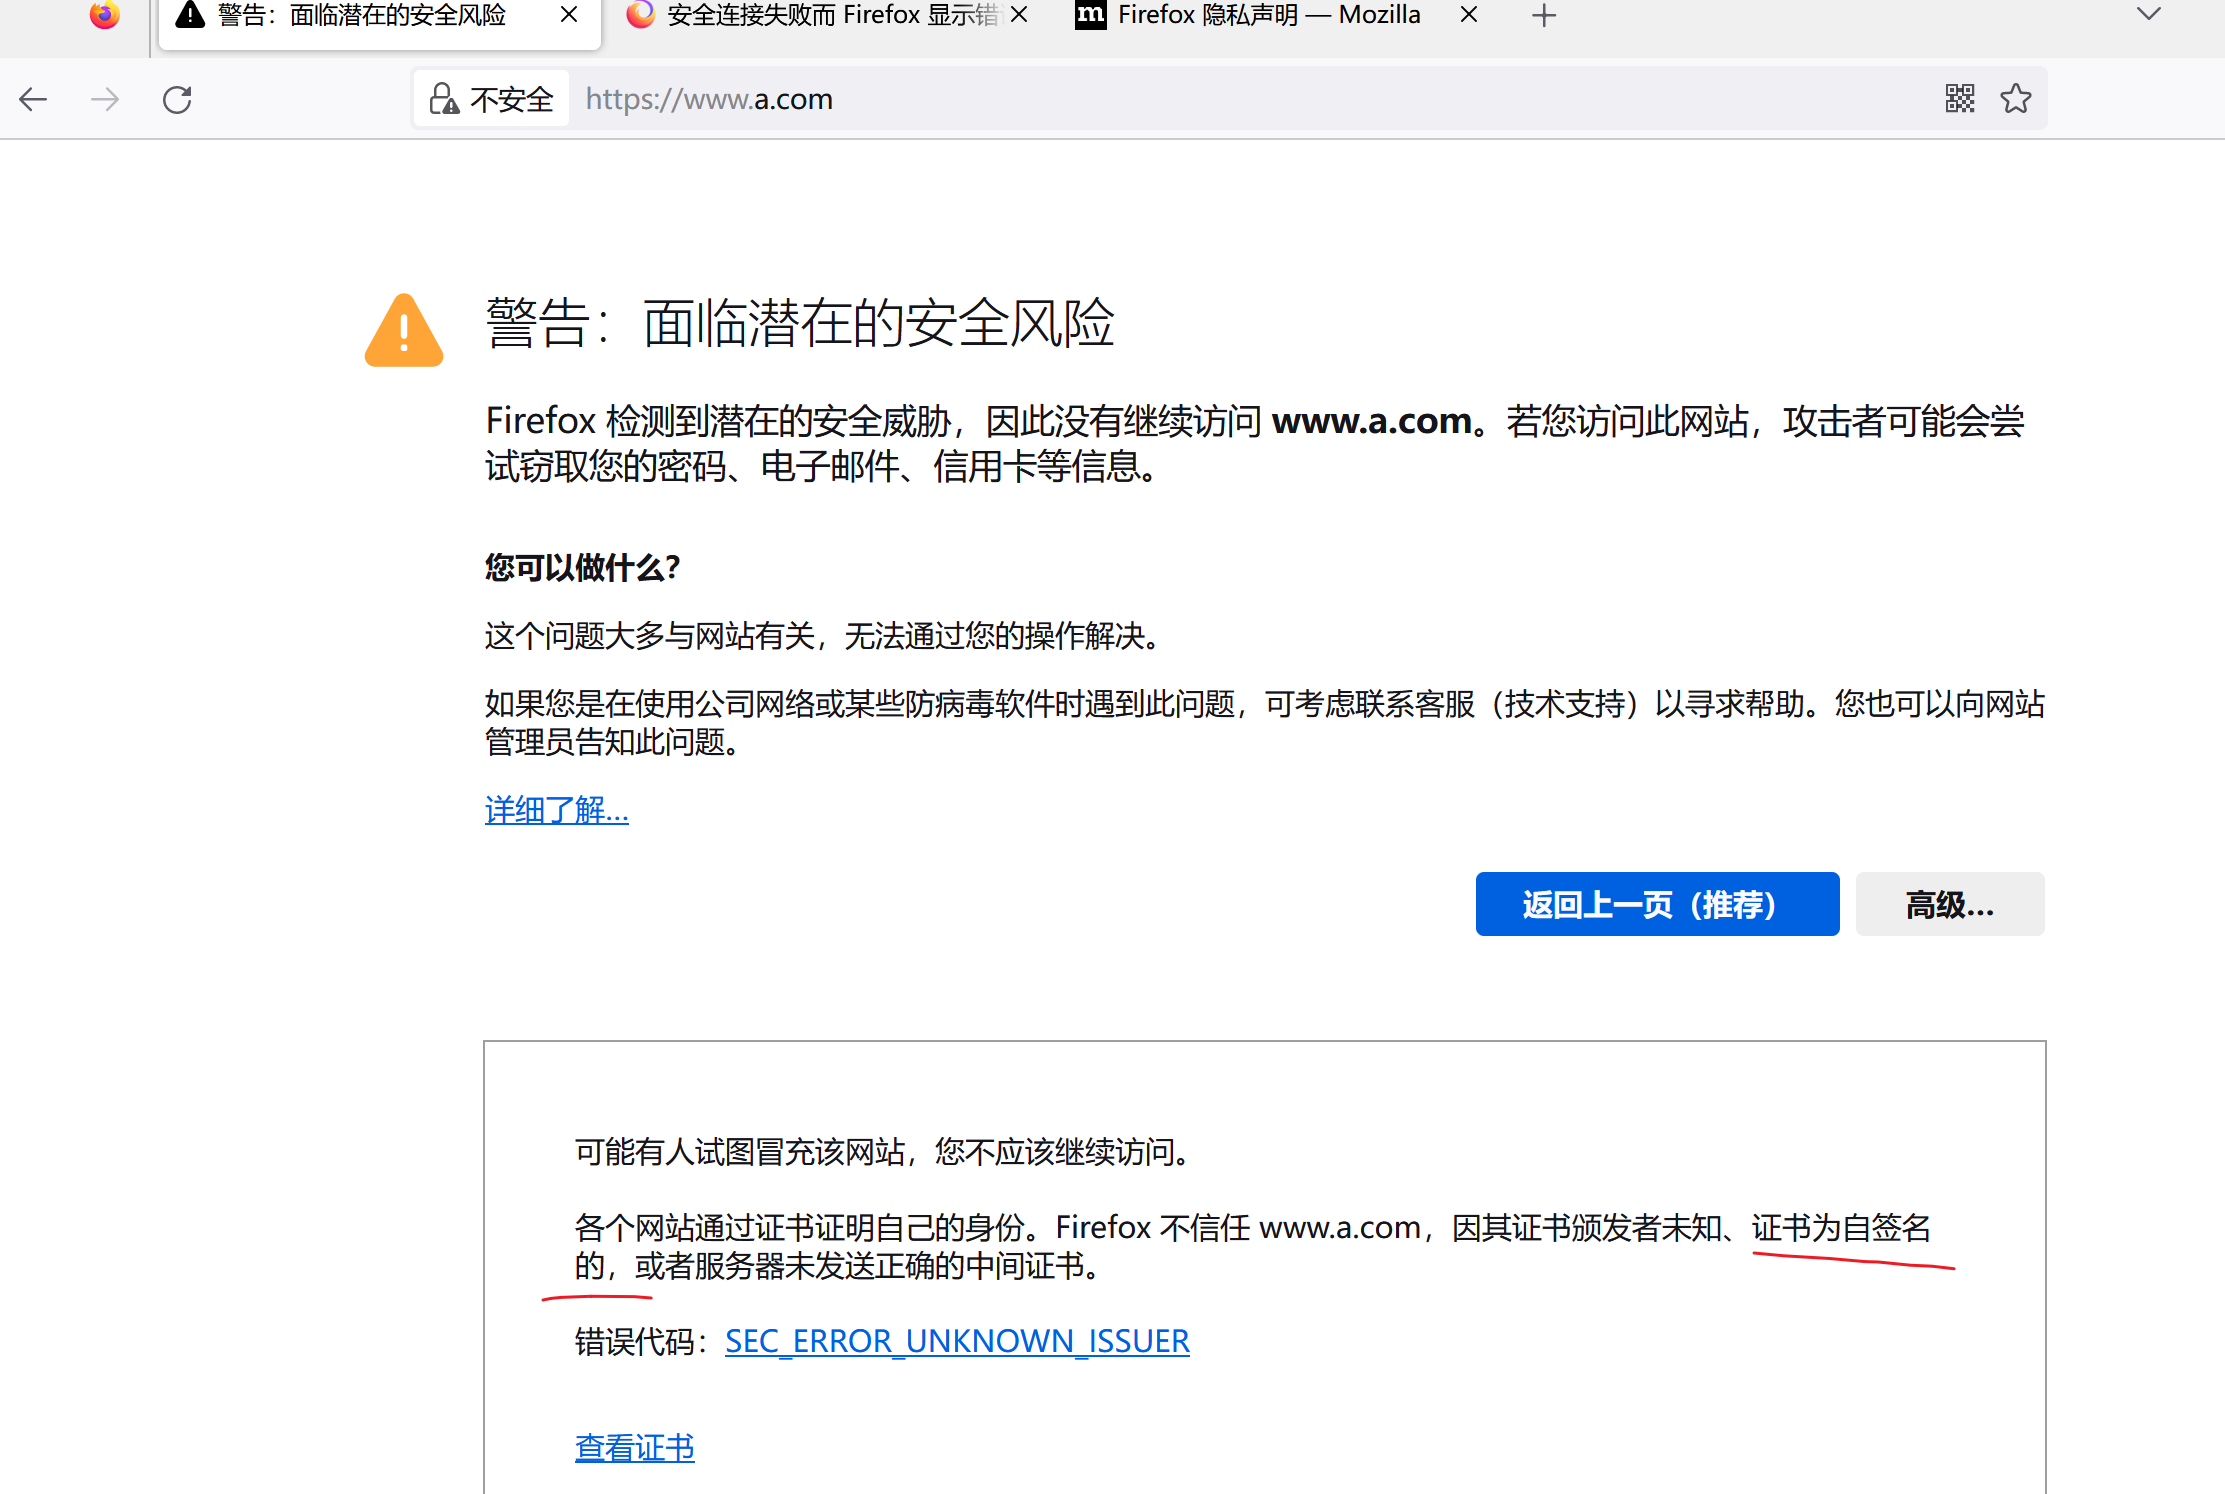Screen dimensions: 2225x1494
Task: Click the forward navigation arrow
Action: [x=105, y=99]
